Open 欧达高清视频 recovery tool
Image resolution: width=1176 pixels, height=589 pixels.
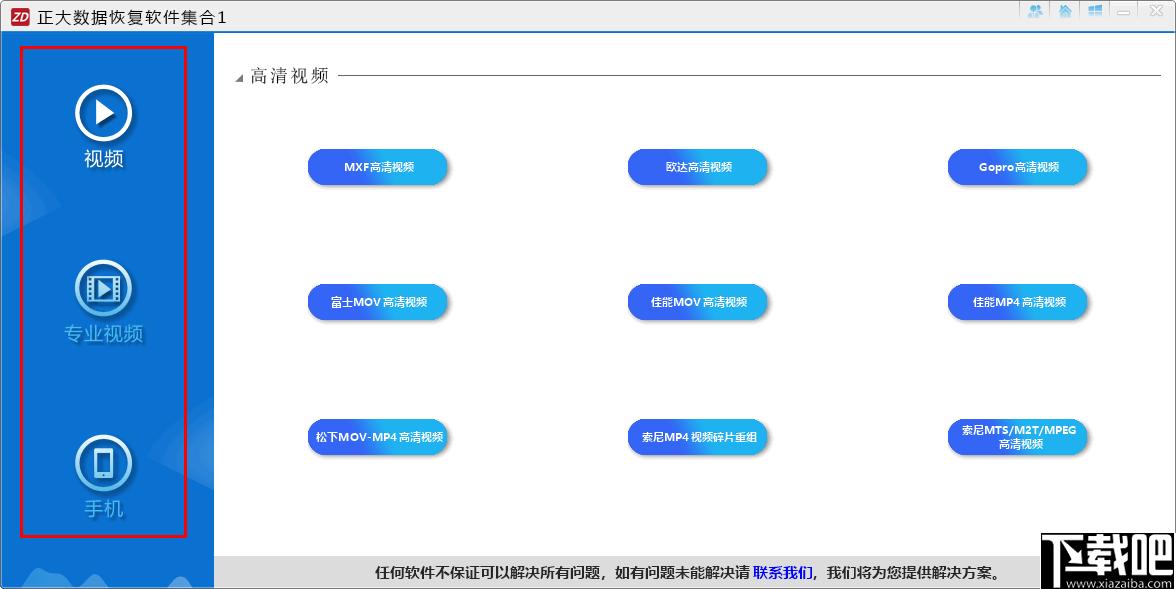(698, 167)
